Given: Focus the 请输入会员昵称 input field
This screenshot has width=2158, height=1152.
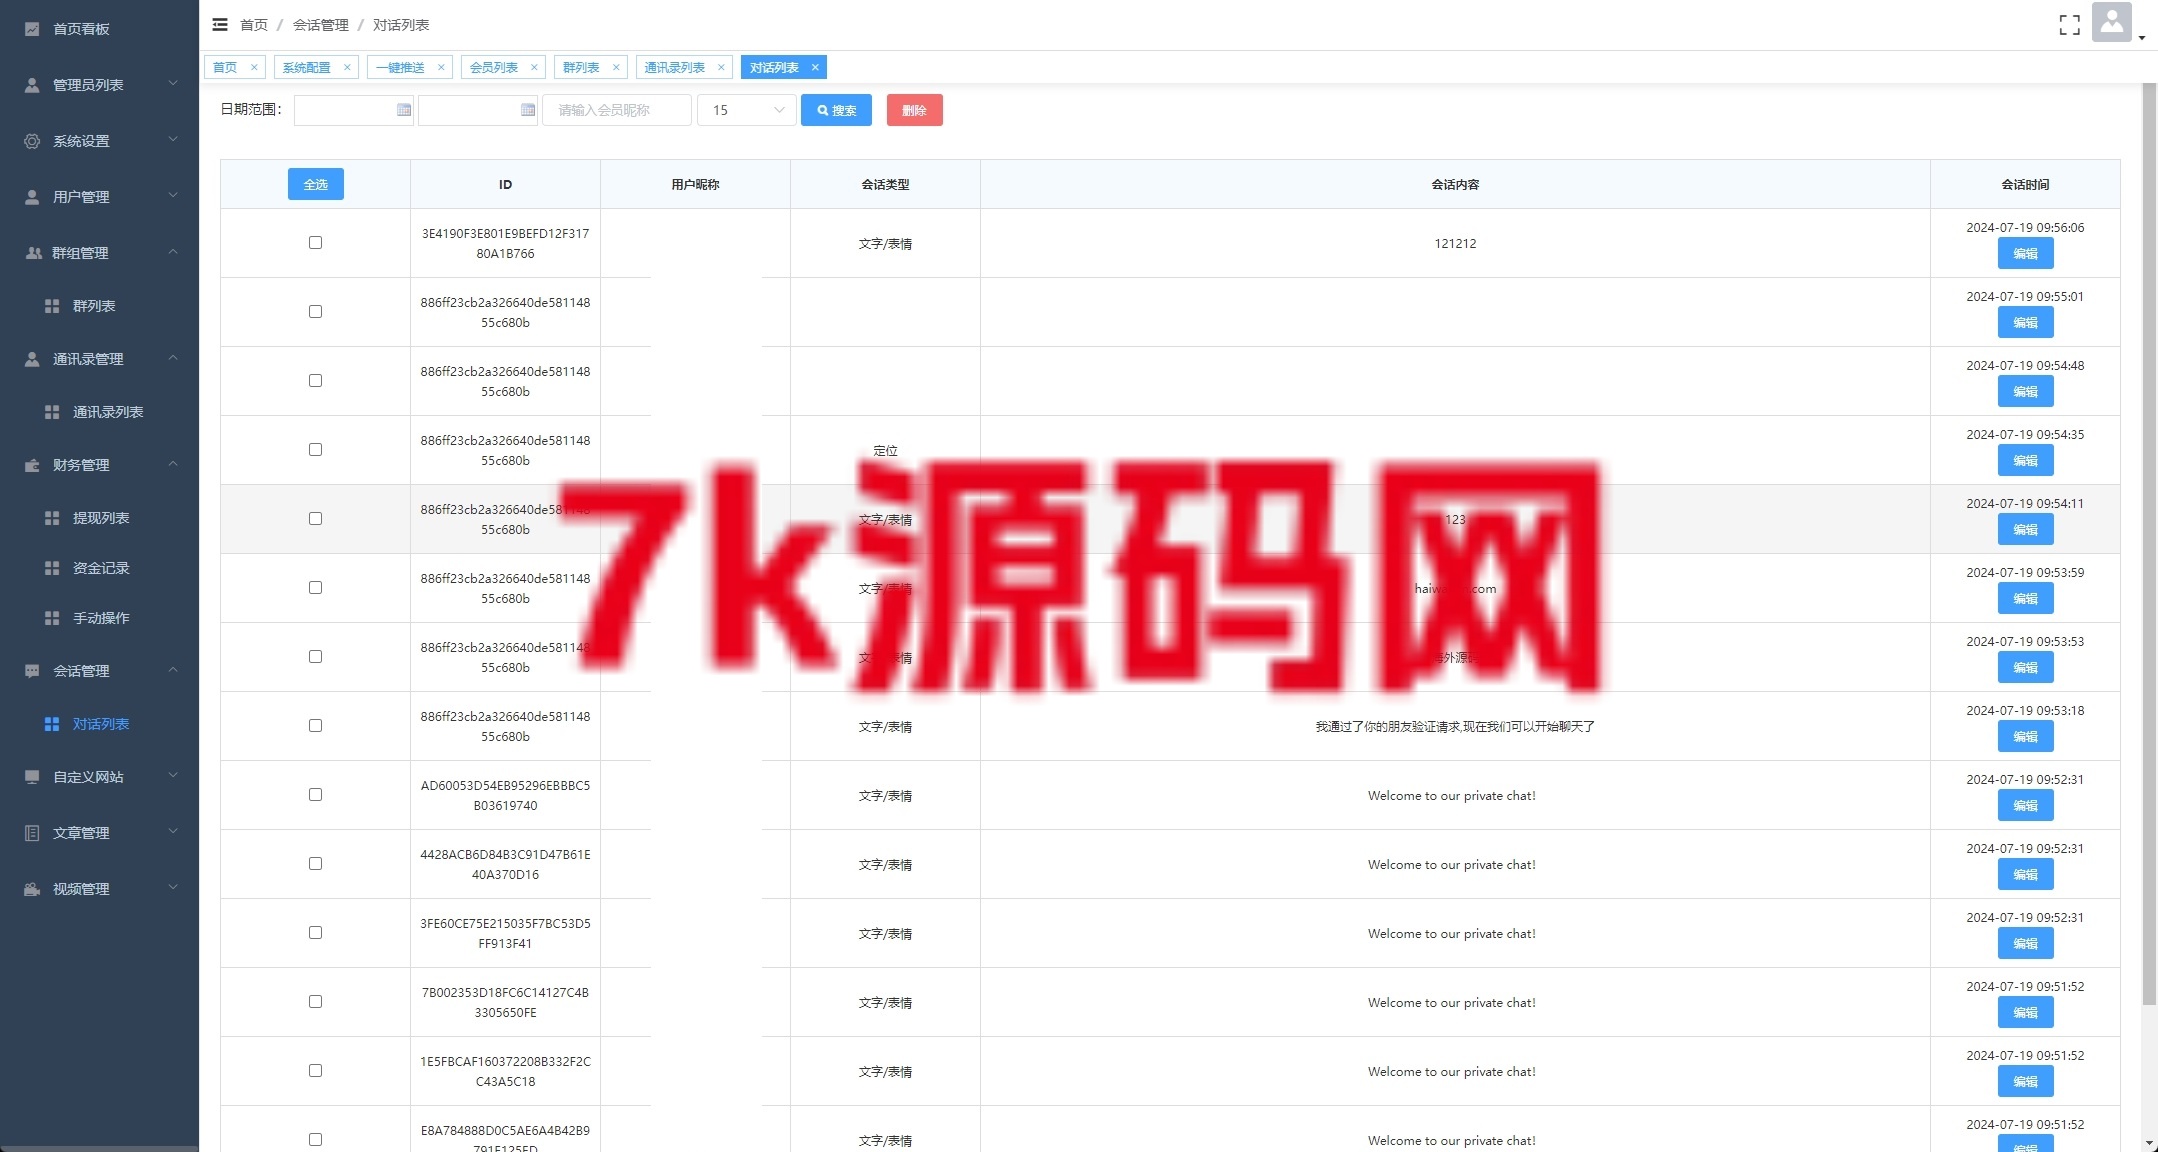Looking at the screenshot, I should pos(617,110).
